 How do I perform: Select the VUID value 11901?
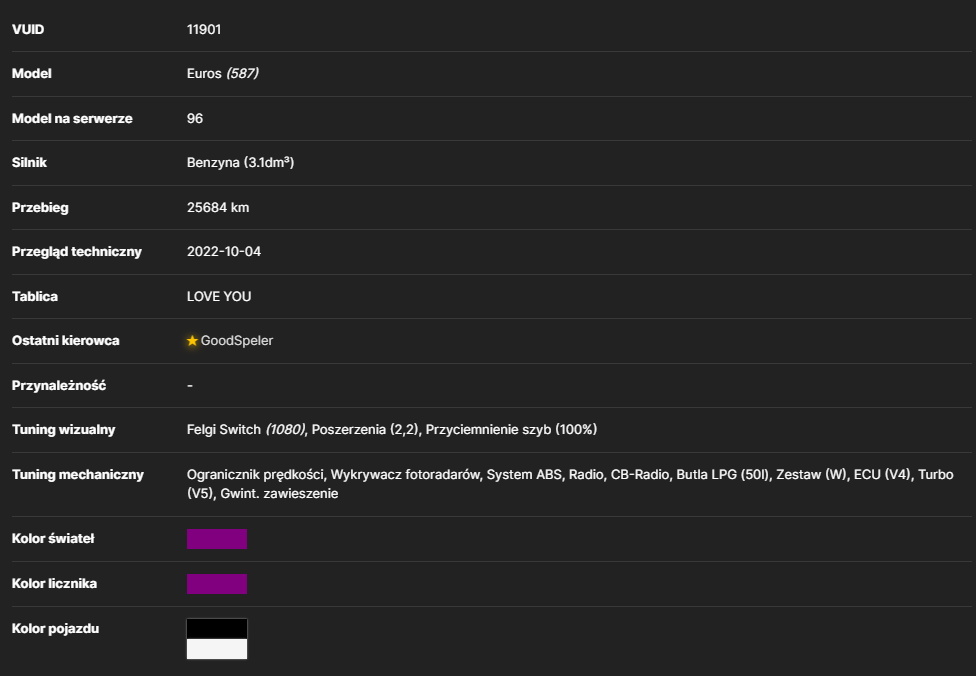[204, 29]
